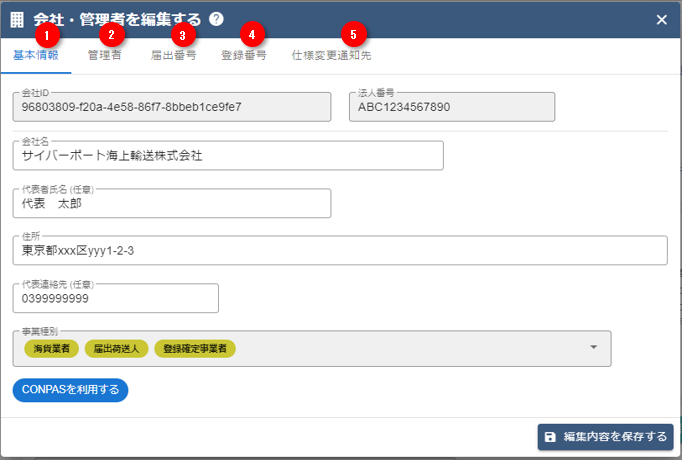Viewport: 682px width, 460px height.
Task: Go to the 登録番号 tab
Action: pyautogui.click(x=243, y=56)
